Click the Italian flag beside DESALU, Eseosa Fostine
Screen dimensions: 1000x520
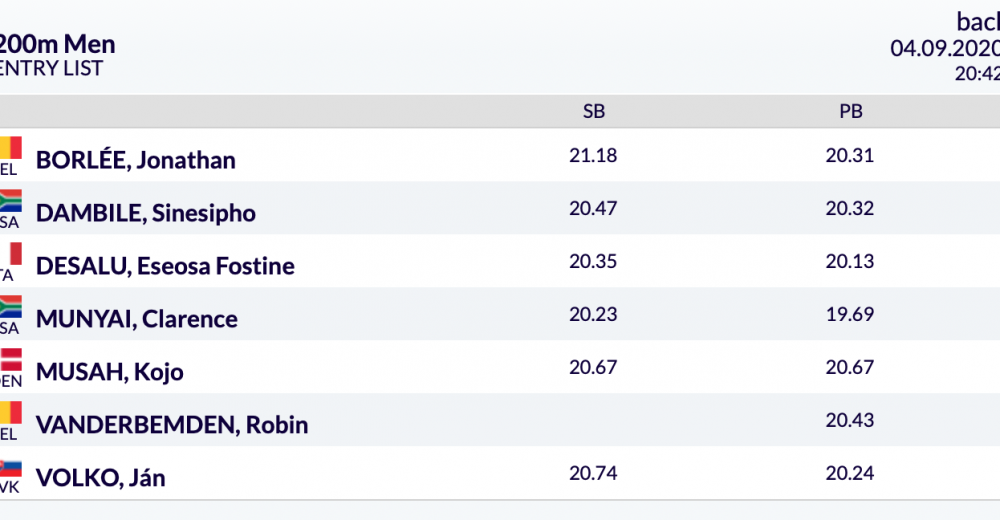coord(11,253)
